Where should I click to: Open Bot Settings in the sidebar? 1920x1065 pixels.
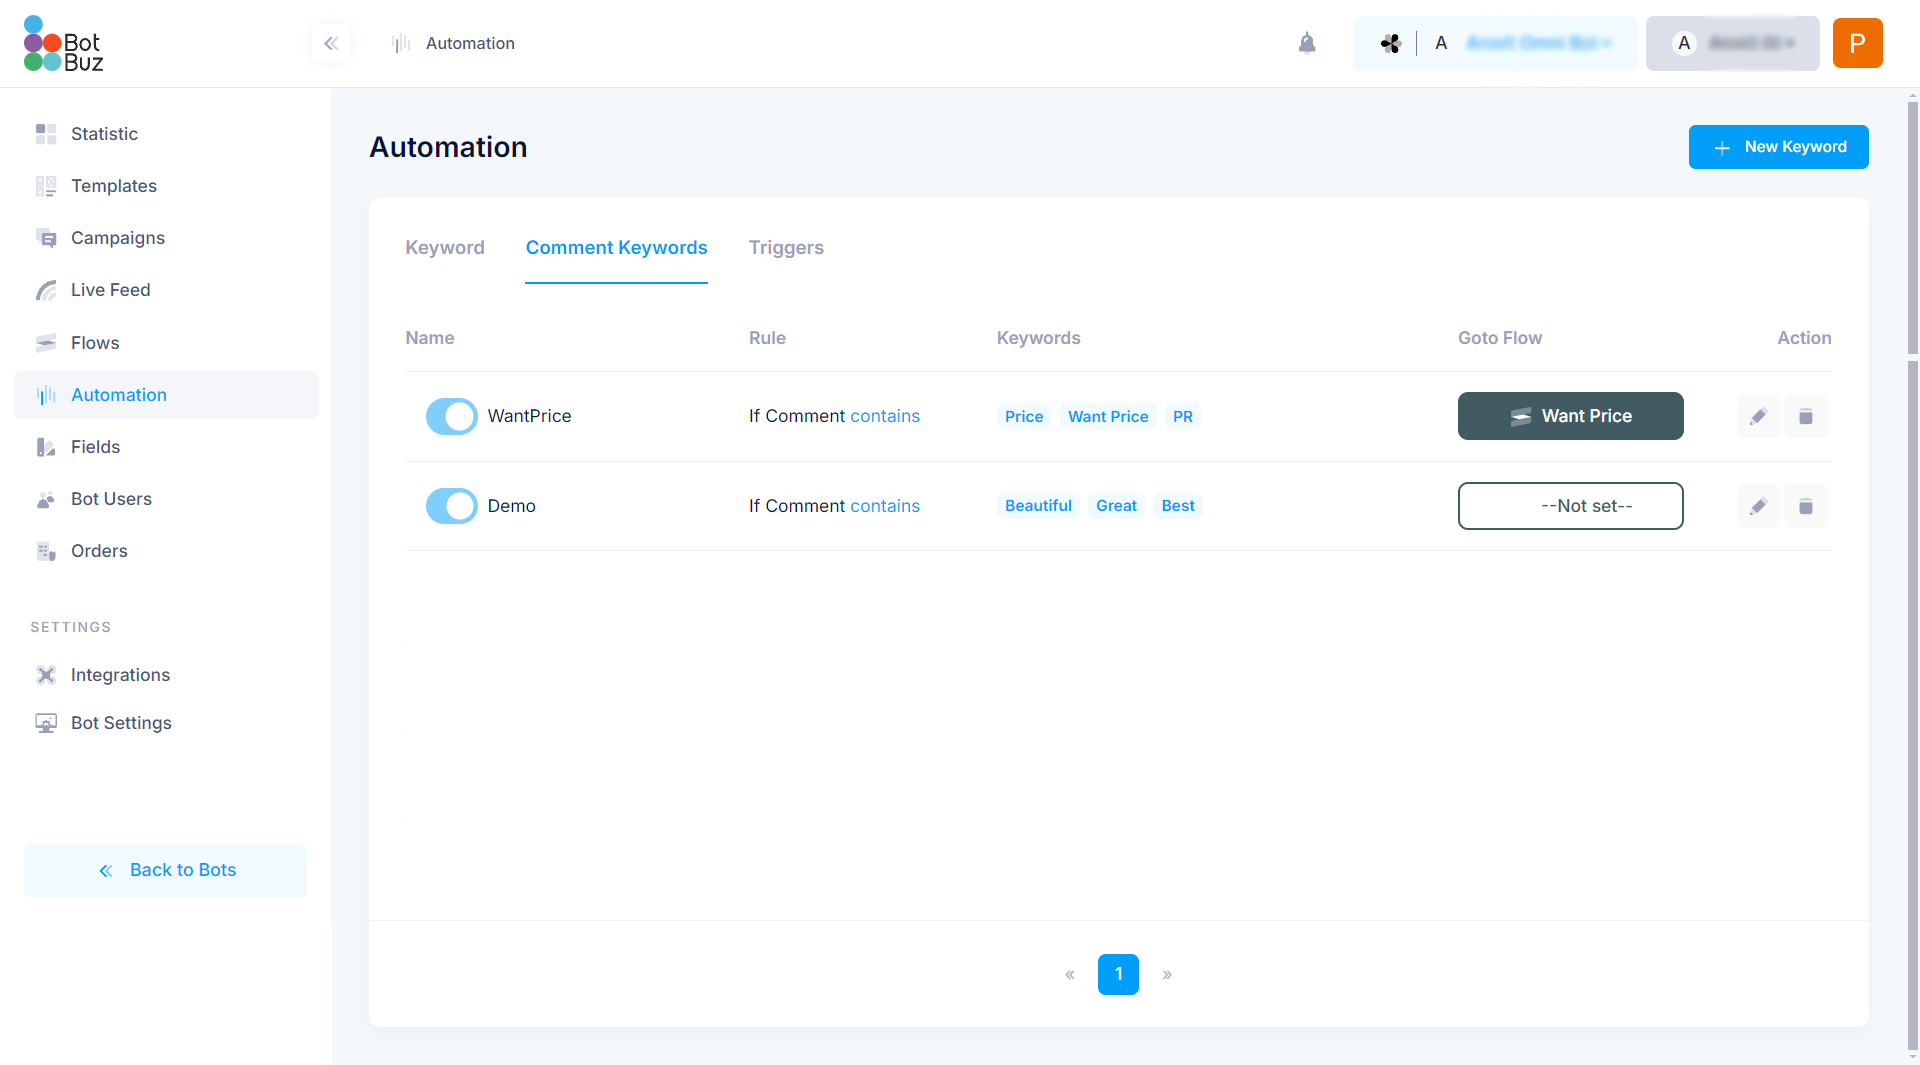(166, 723)
